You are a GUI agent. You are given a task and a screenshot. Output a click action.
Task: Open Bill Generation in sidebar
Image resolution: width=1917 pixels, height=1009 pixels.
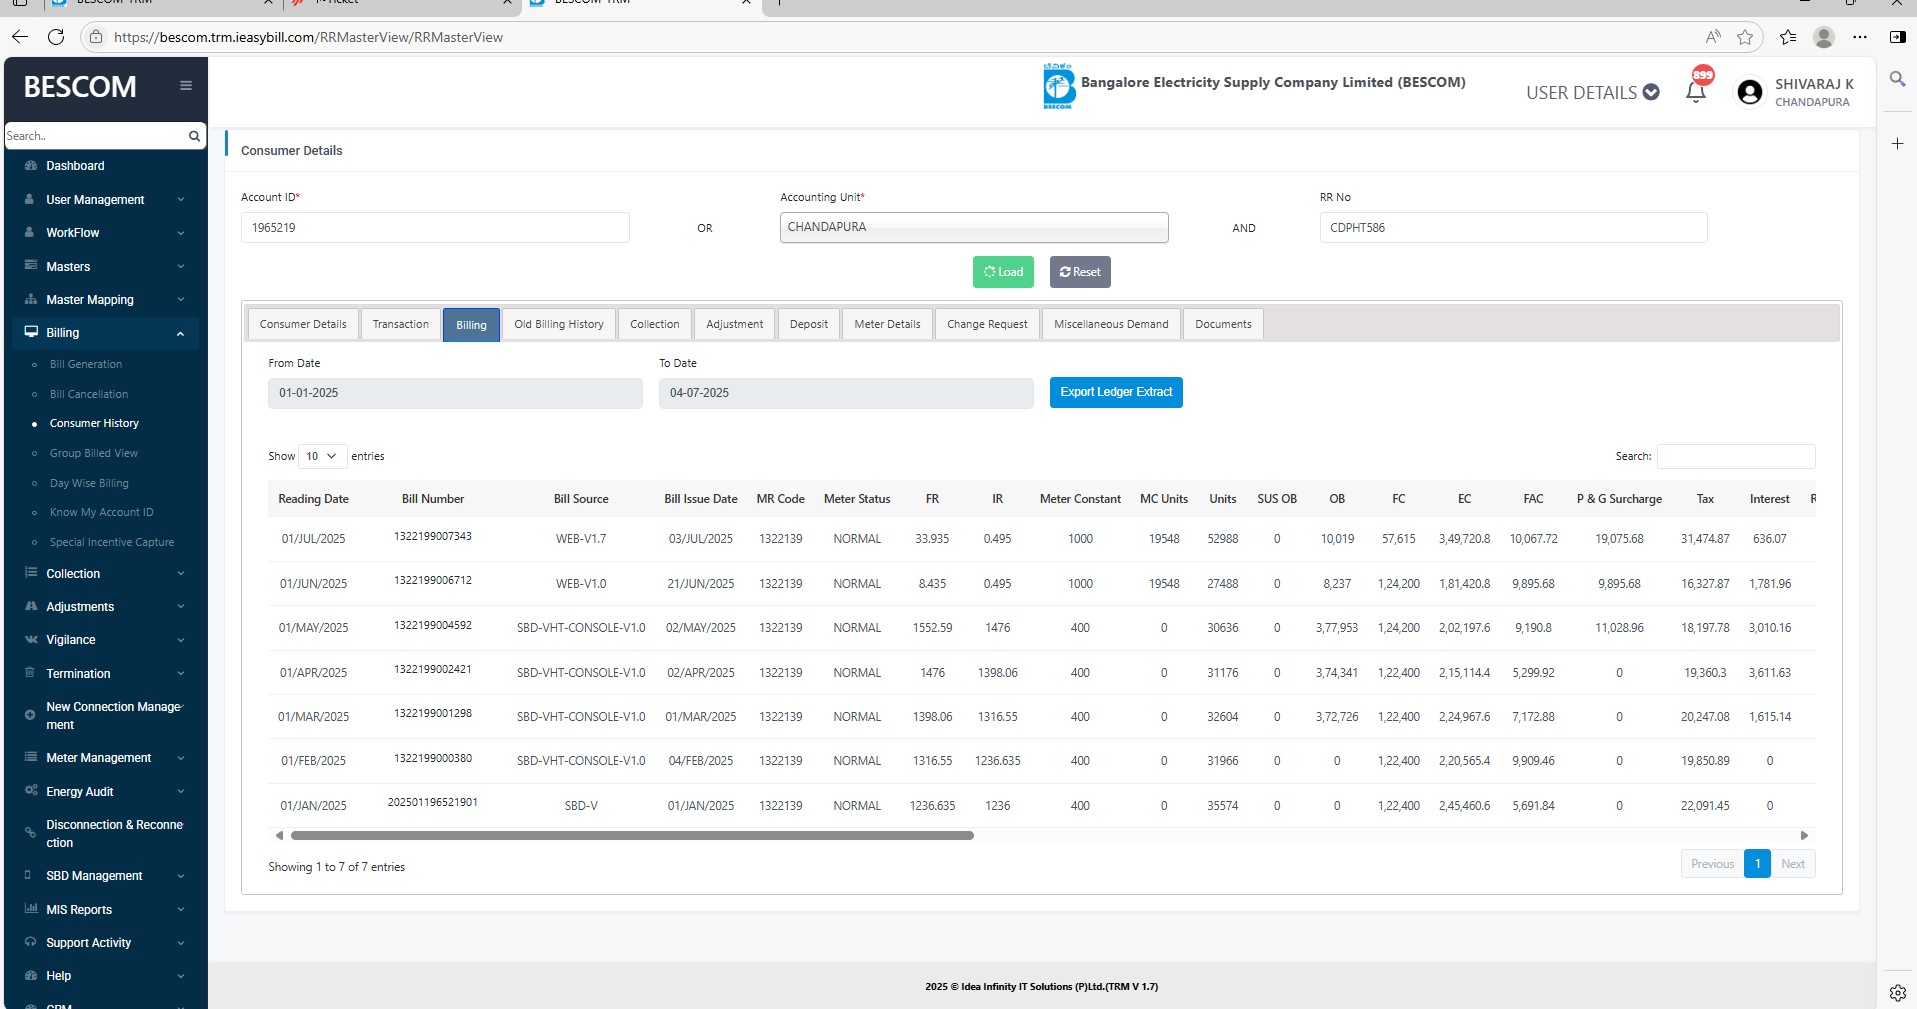coord(86,365)
